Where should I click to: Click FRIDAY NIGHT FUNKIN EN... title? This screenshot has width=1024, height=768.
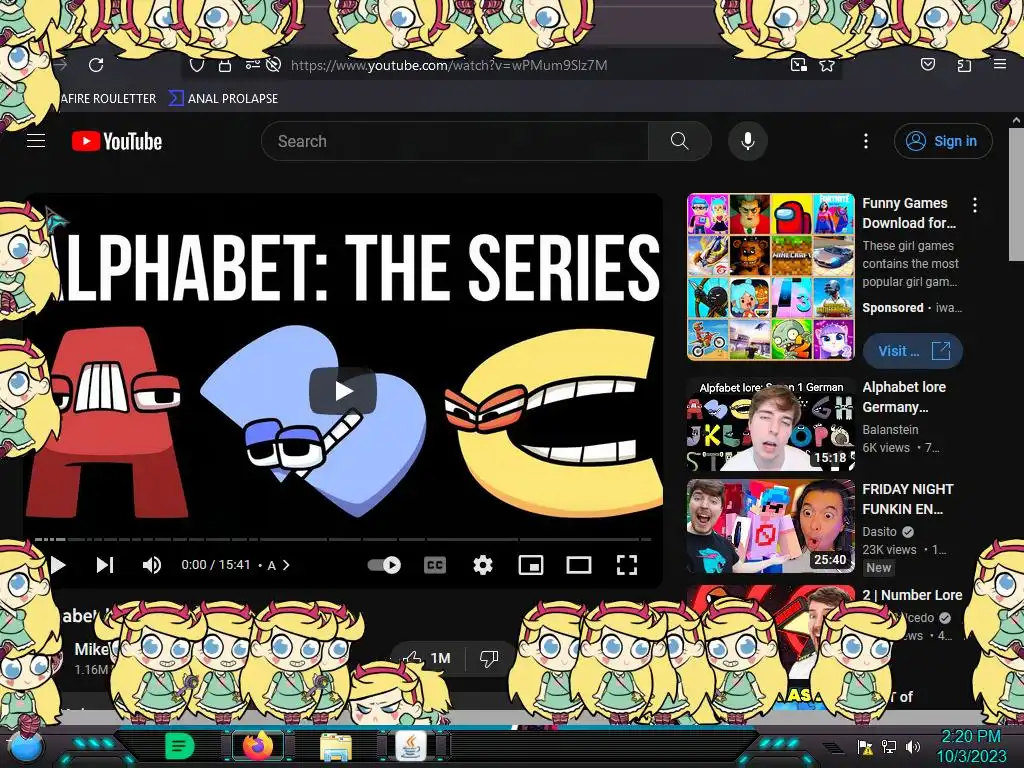907,499
